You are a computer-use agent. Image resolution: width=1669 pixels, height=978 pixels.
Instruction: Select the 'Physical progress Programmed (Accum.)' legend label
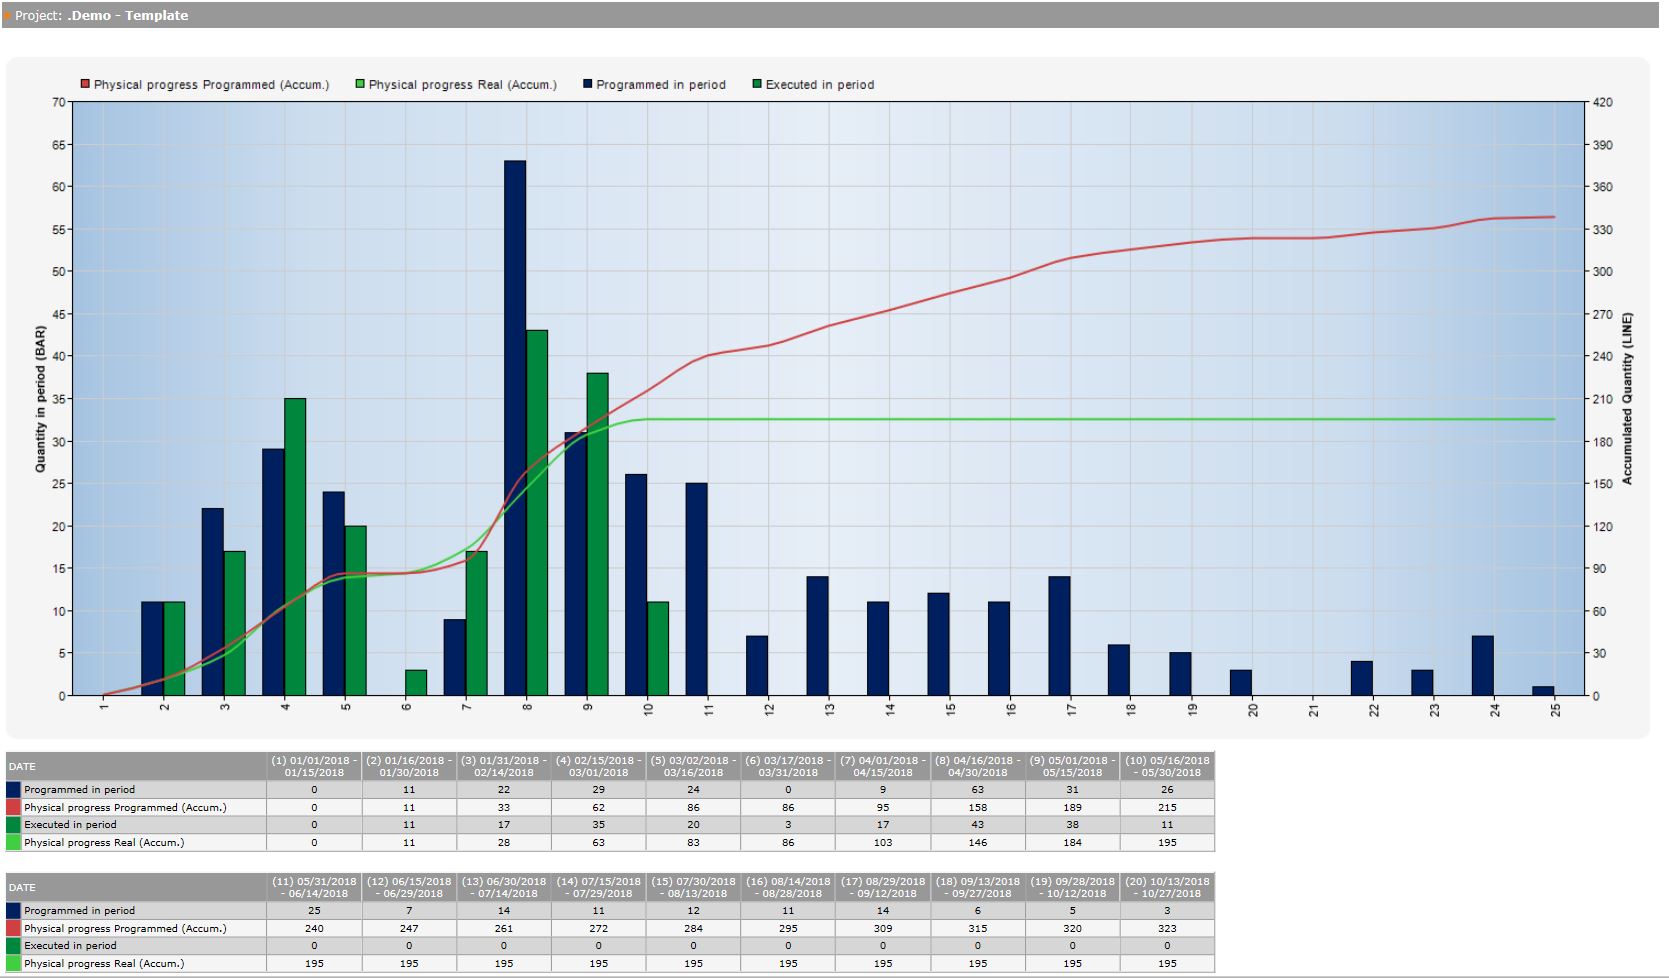211,85
